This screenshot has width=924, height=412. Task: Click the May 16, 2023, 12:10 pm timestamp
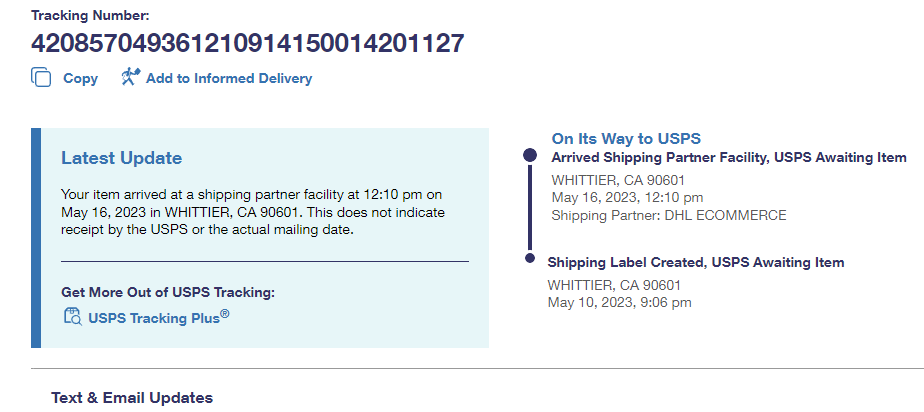(x=627, y=197)
